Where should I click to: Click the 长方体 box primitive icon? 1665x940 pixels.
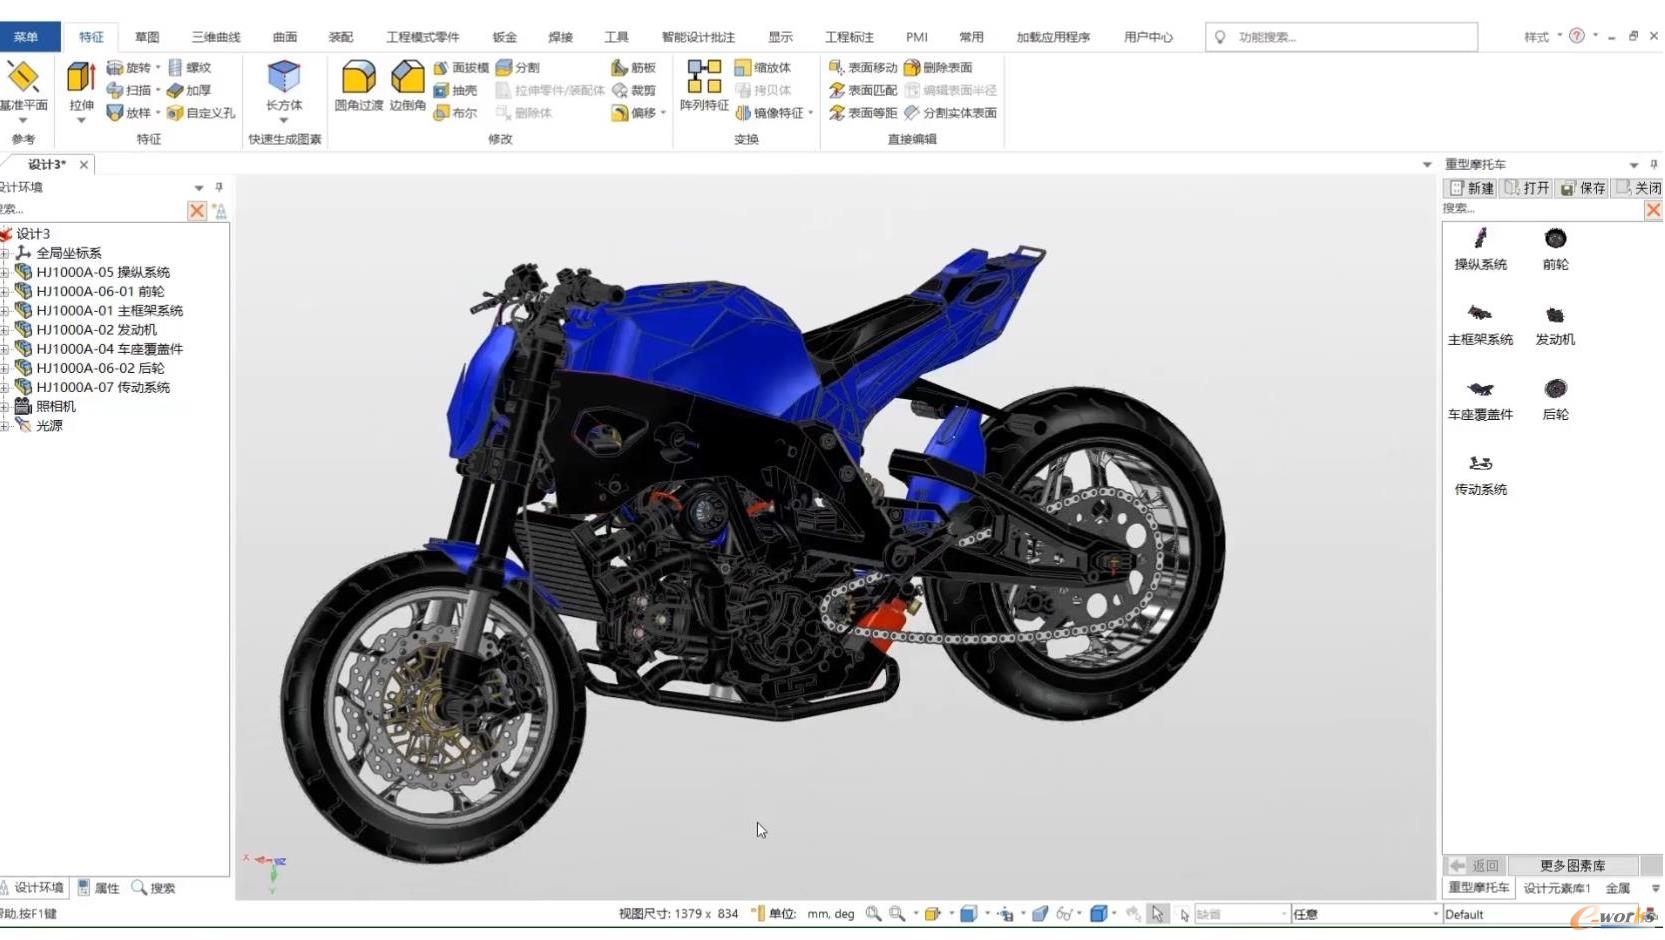pos(284,84)
